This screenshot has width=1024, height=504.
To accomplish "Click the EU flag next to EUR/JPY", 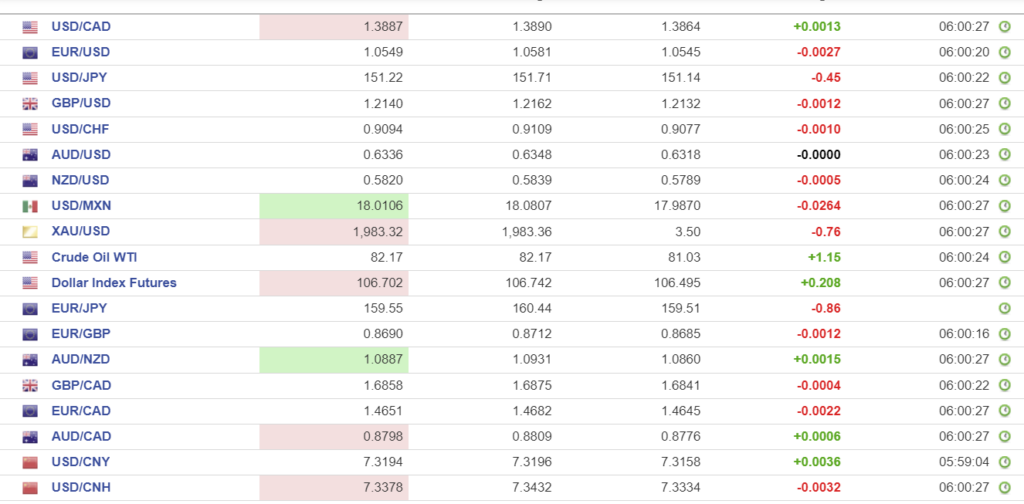I will pos(30,309).
